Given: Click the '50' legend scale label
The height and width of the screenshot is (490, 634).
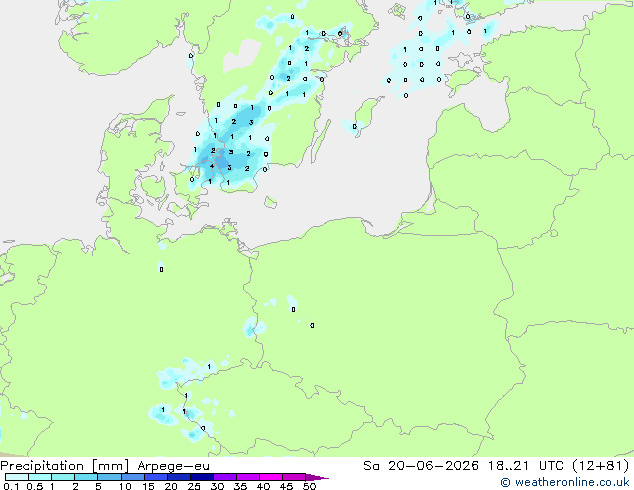Looking at the screenshot, I should click(x=309, y=486).
